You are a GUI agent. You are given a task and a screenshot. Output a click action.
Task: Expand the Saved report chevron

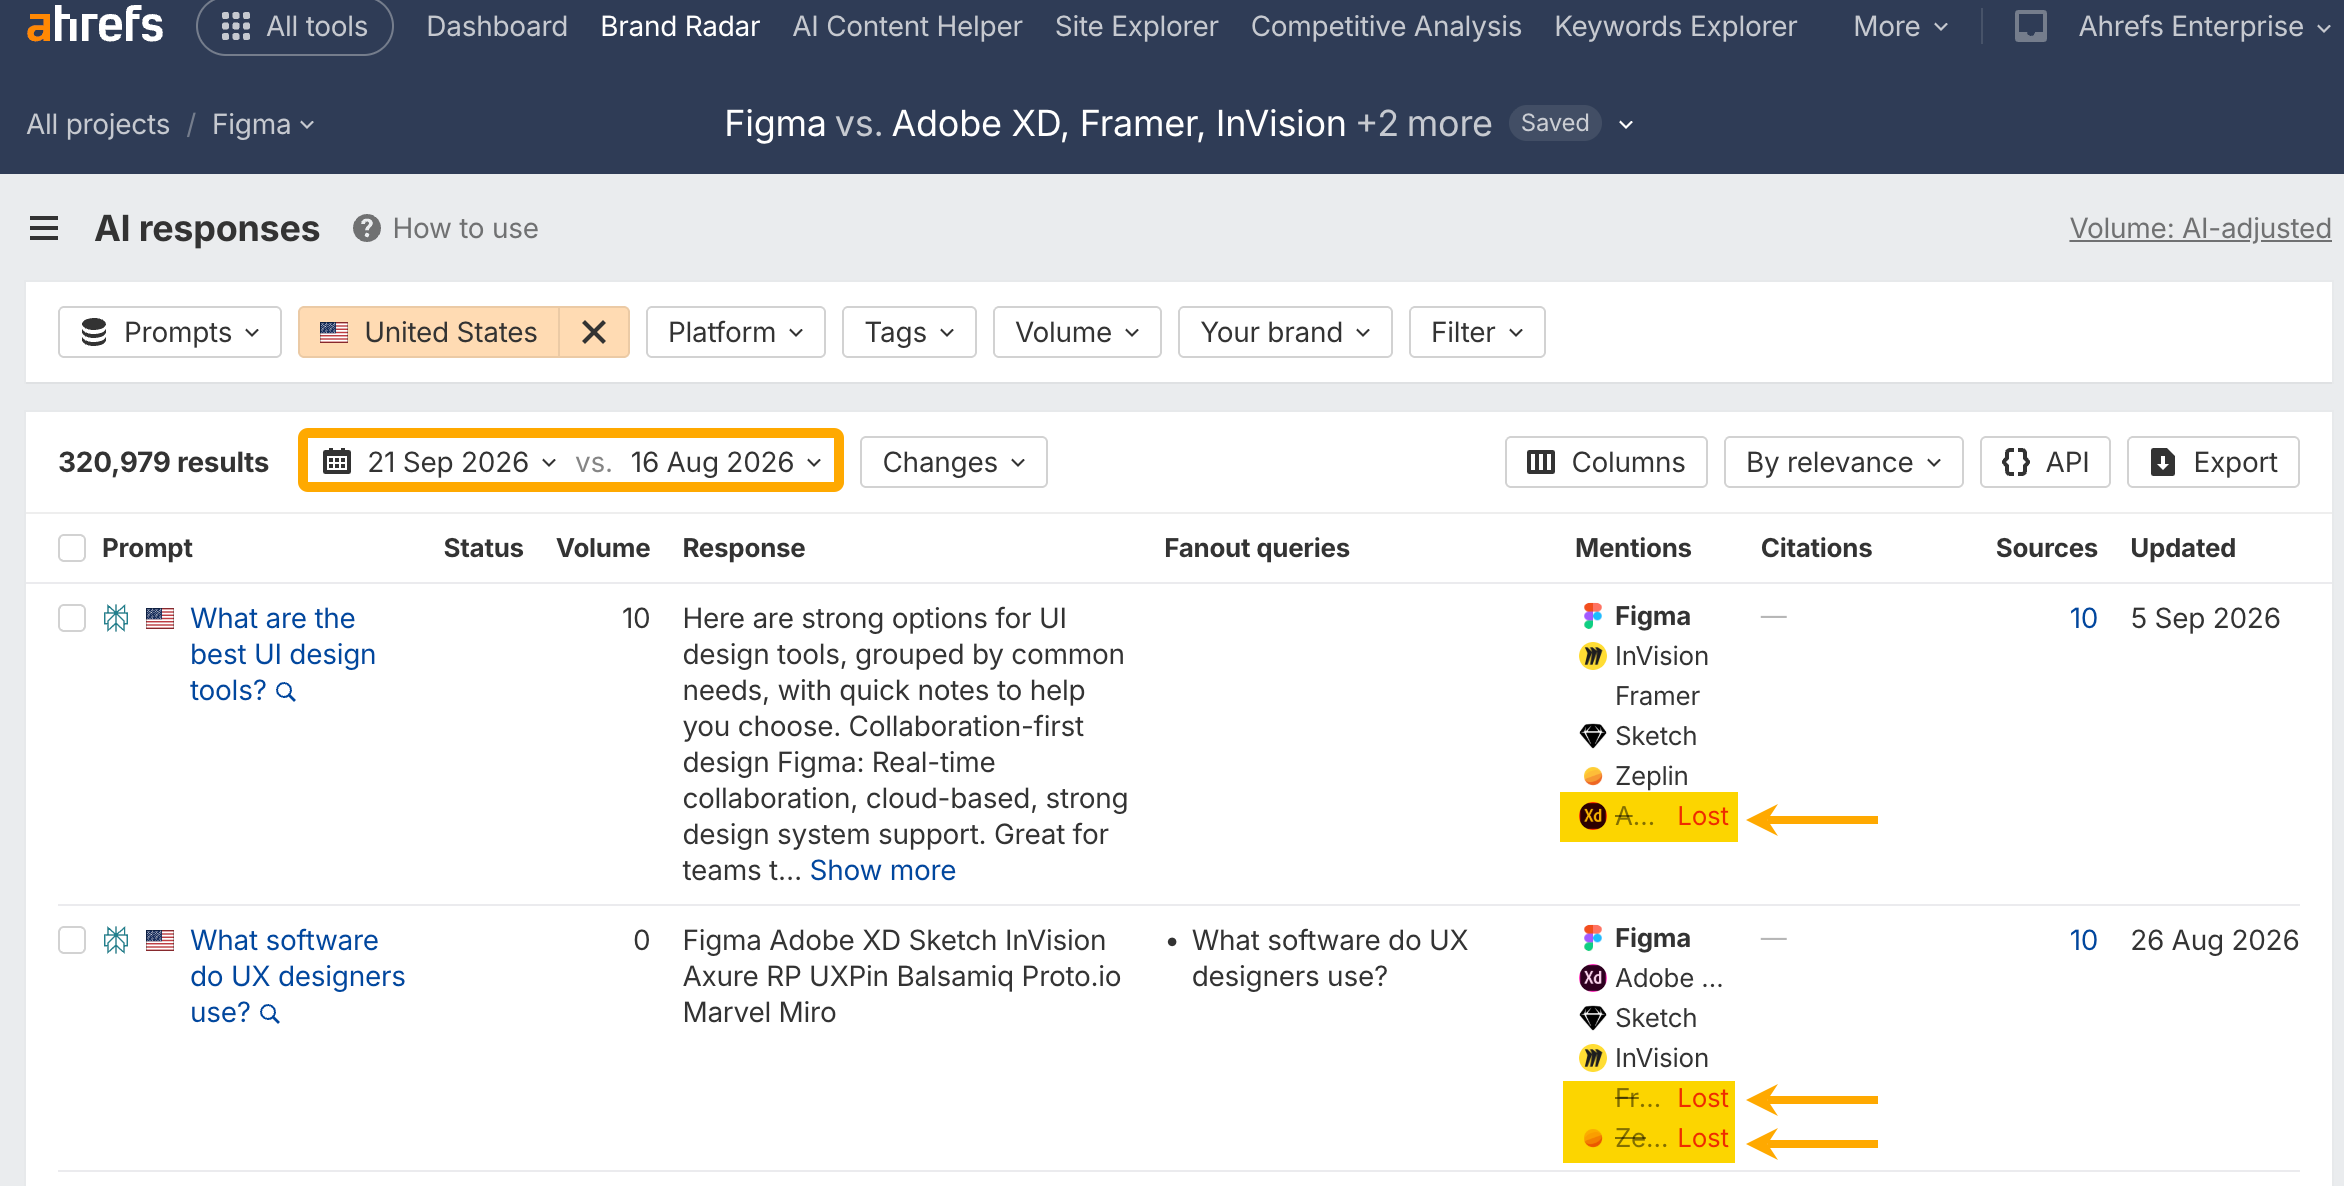1626,124
